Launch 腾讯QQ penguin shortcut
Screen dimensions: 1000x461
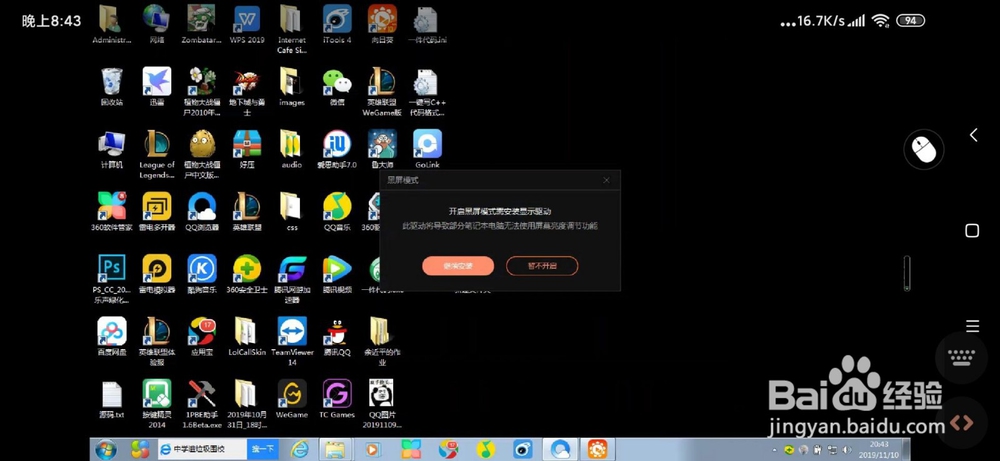[x=337, y=336]
